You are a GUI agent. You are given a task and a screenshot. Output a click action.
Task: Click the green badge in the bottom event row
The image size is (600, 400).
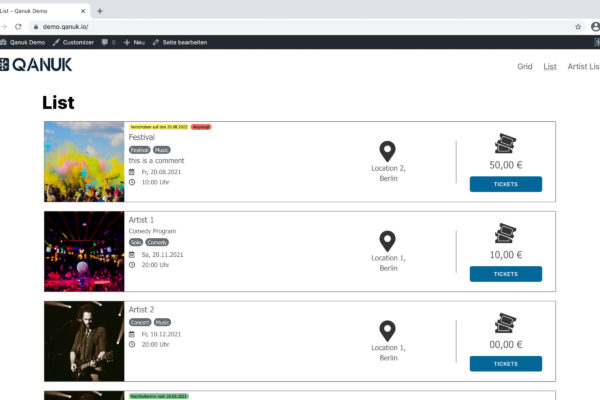[159, 396]
